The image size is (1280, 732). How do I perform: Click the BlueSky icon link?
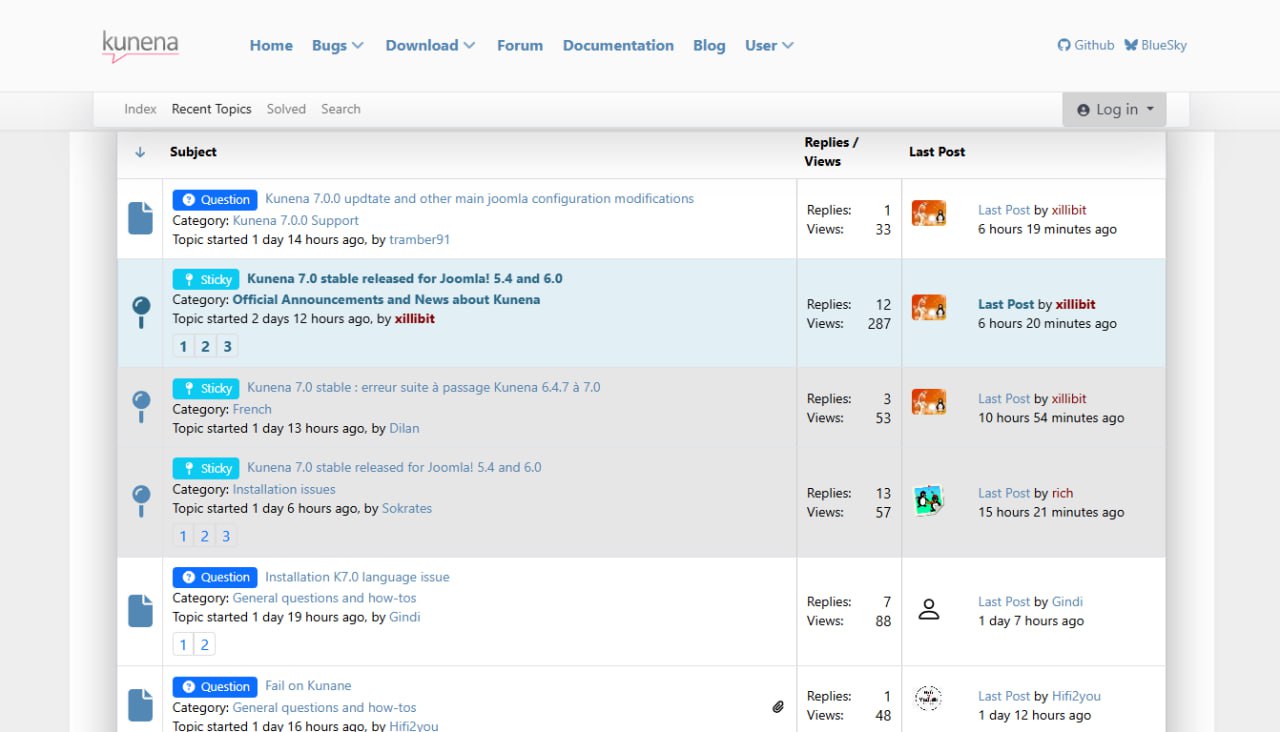[1130, 45]
